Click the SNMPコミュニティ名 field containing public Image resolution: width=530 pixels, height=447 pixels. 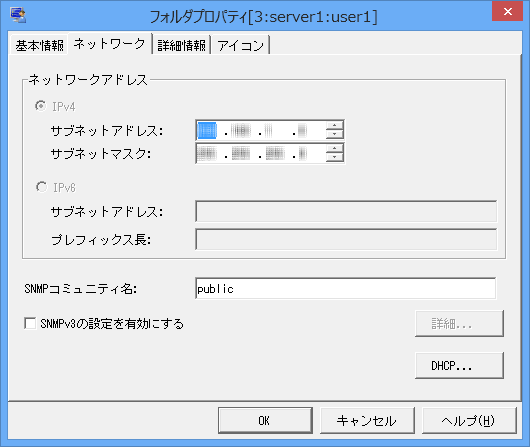pyautogui.click(x=346, y=288)
